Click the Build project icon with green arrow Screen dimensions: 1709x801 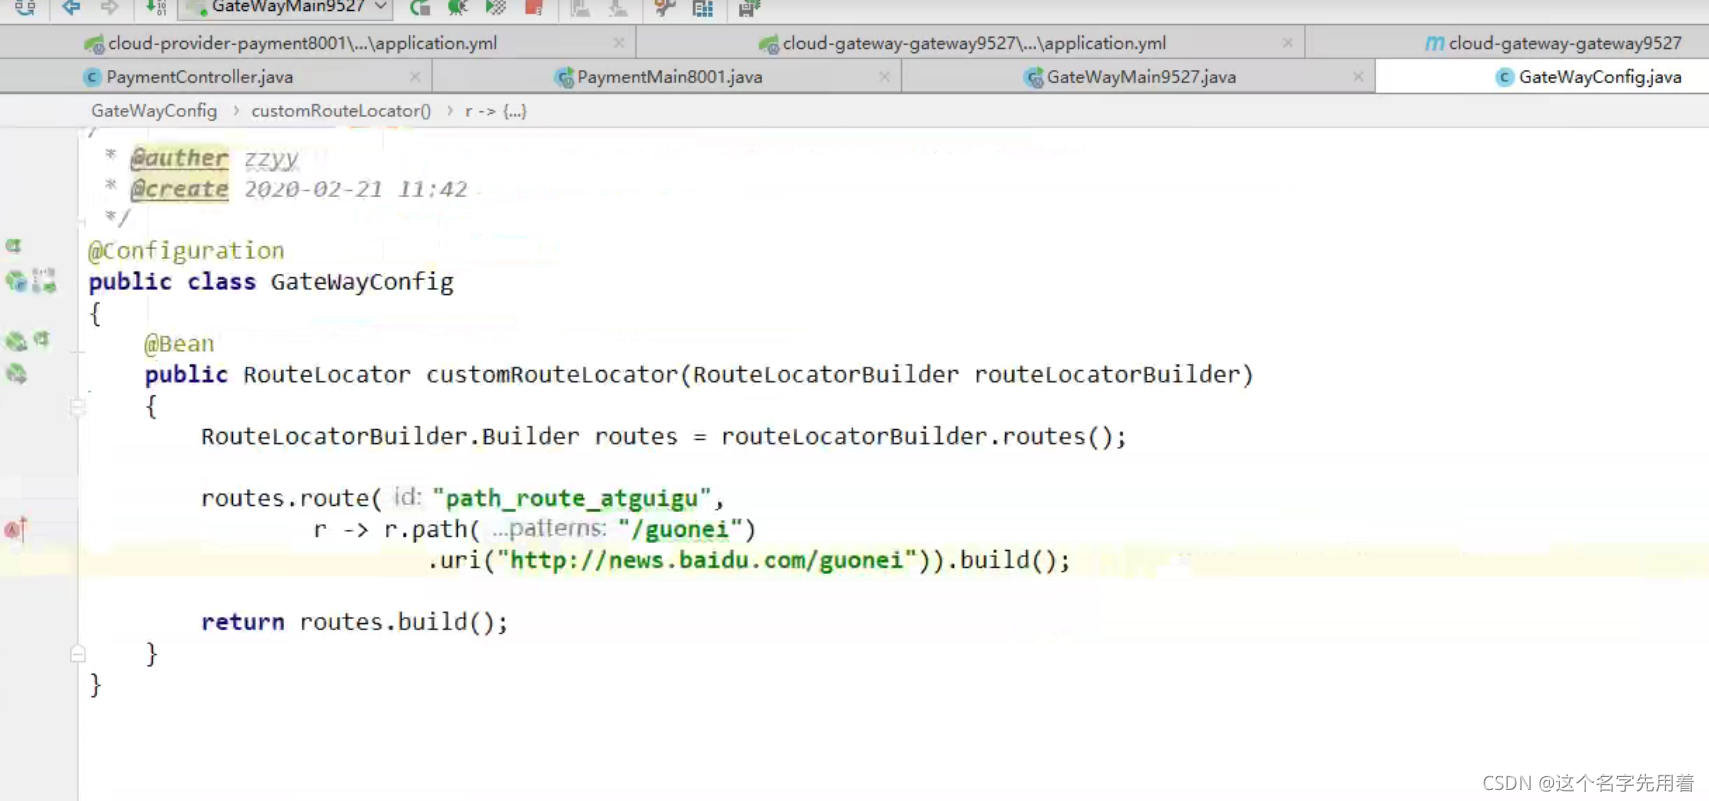[x=156, y=8]
